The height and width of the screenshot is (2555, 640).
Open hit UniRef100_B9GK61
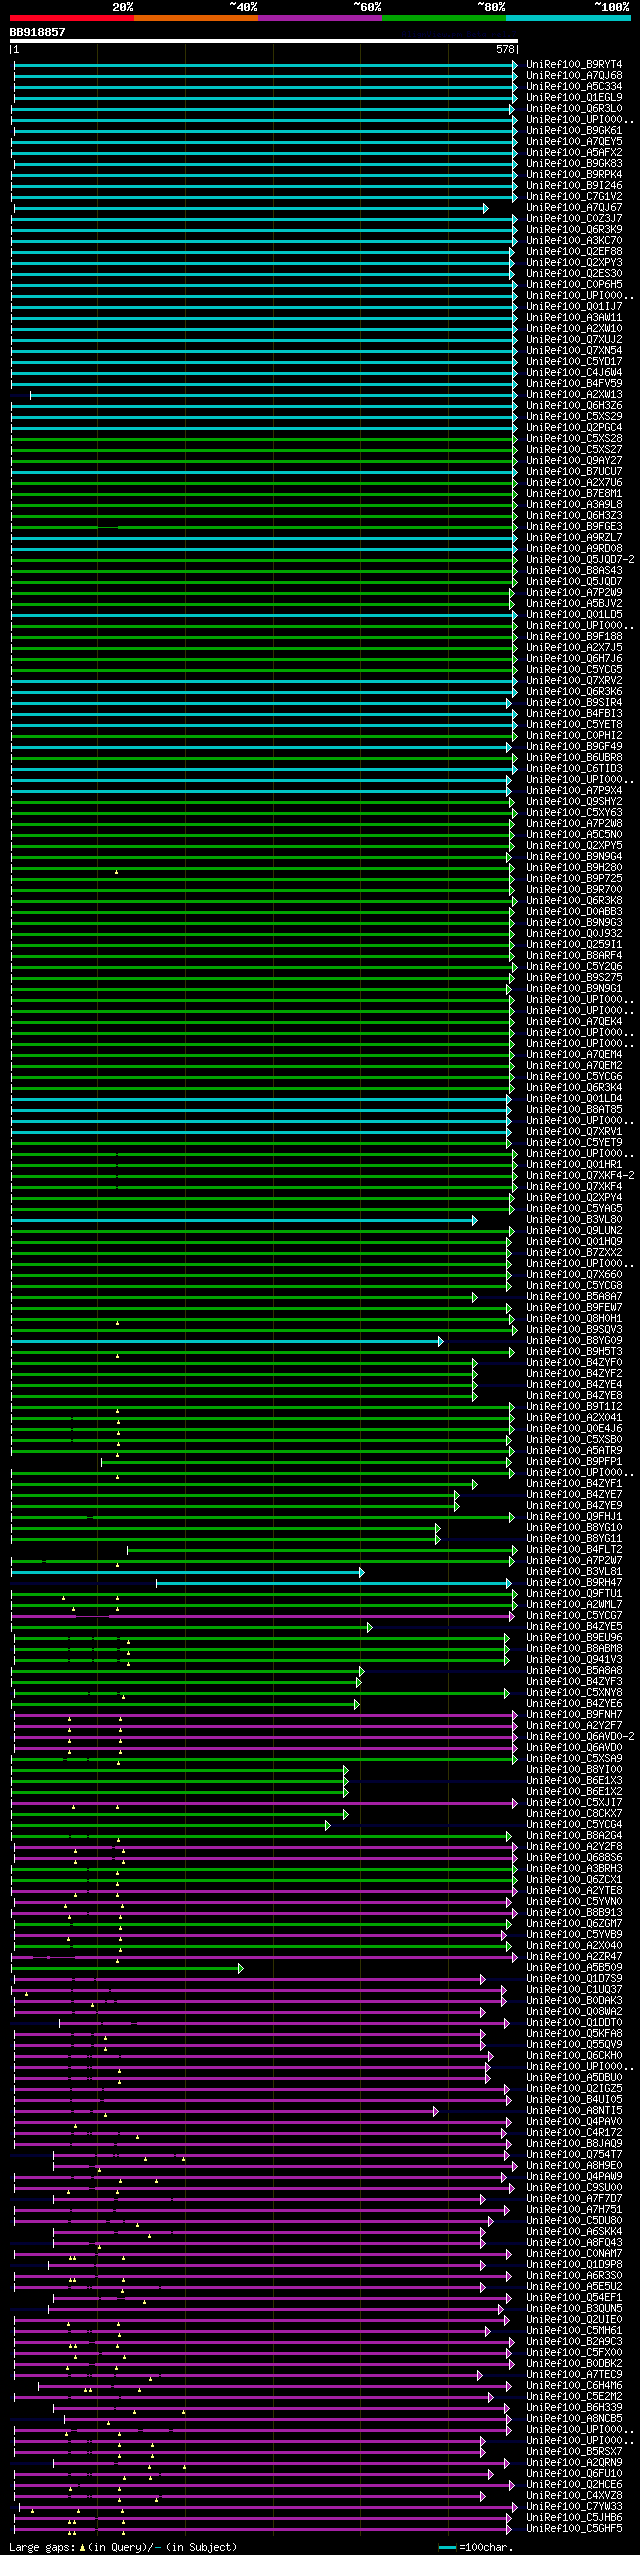(574, 131)
